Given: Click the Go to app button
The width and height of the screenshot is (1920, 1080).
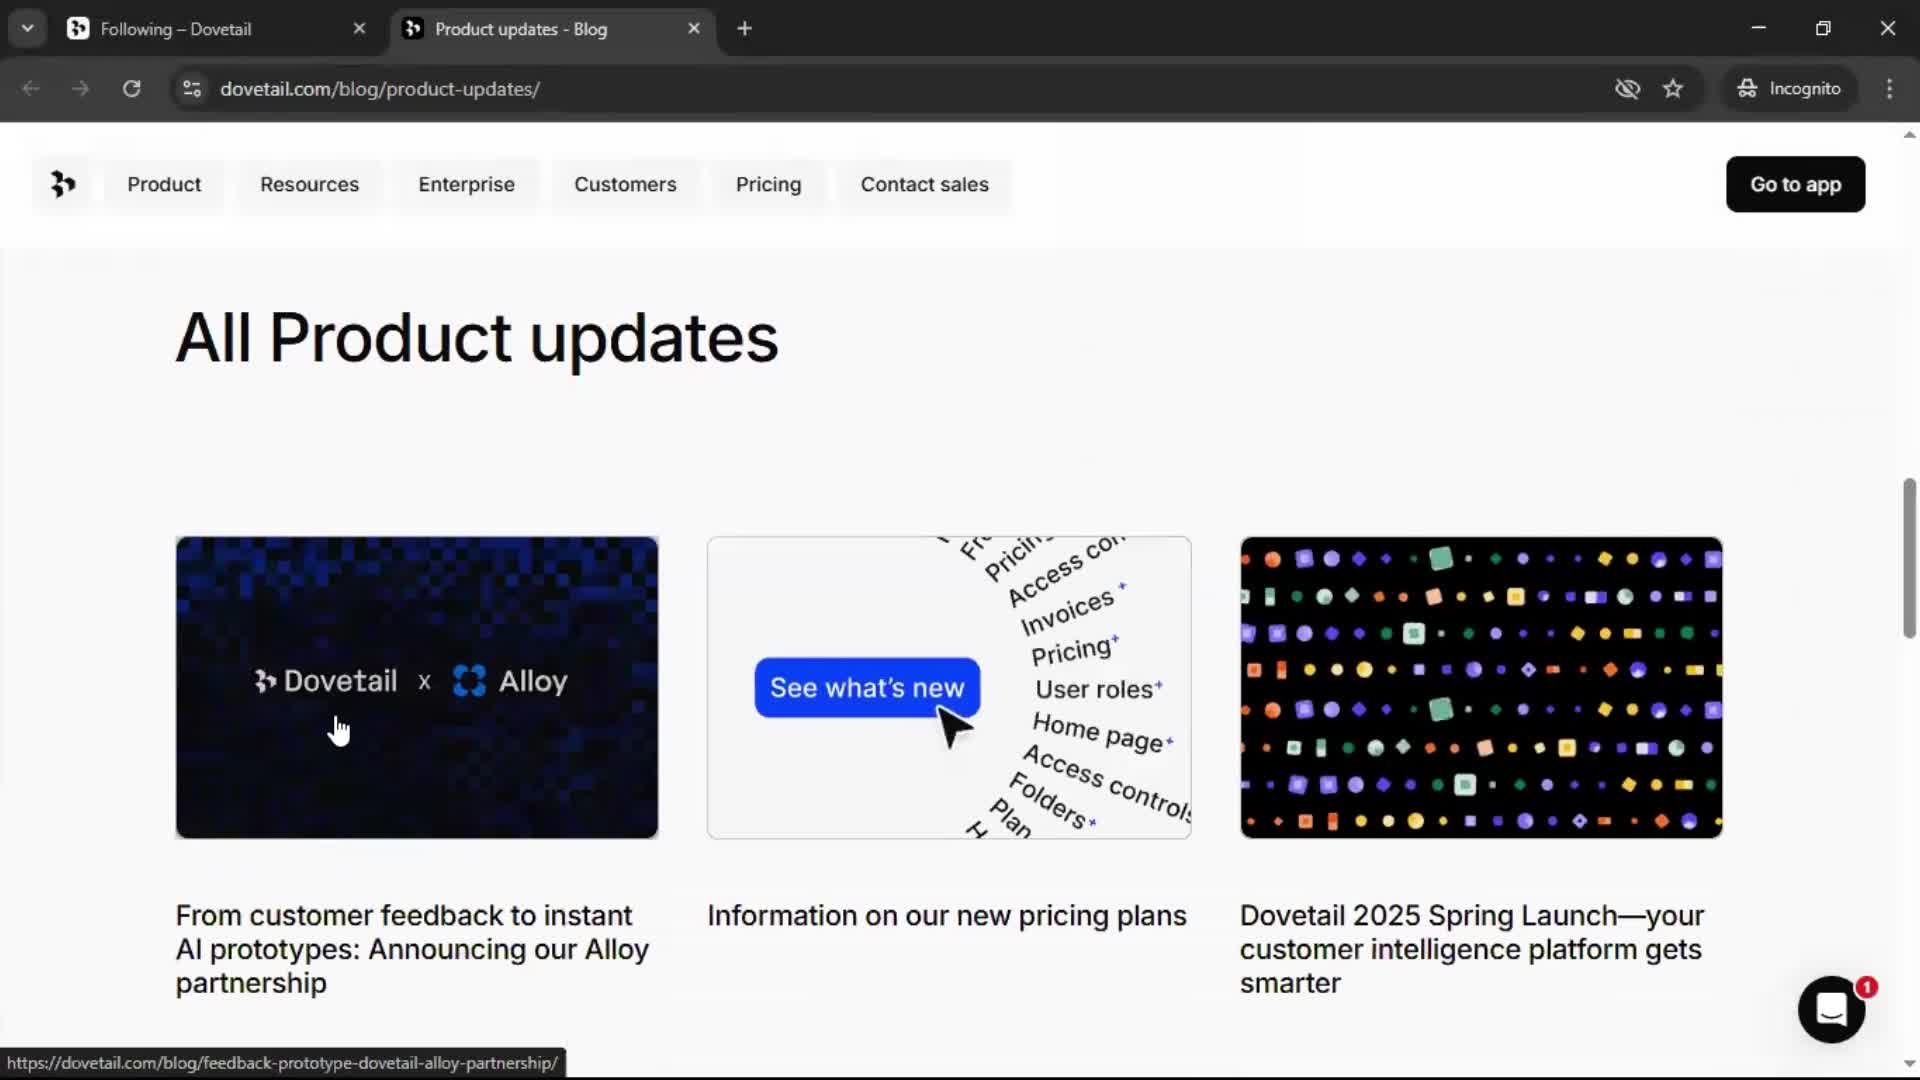Looking at the screenshot, I should click(x=1794, y=185).
